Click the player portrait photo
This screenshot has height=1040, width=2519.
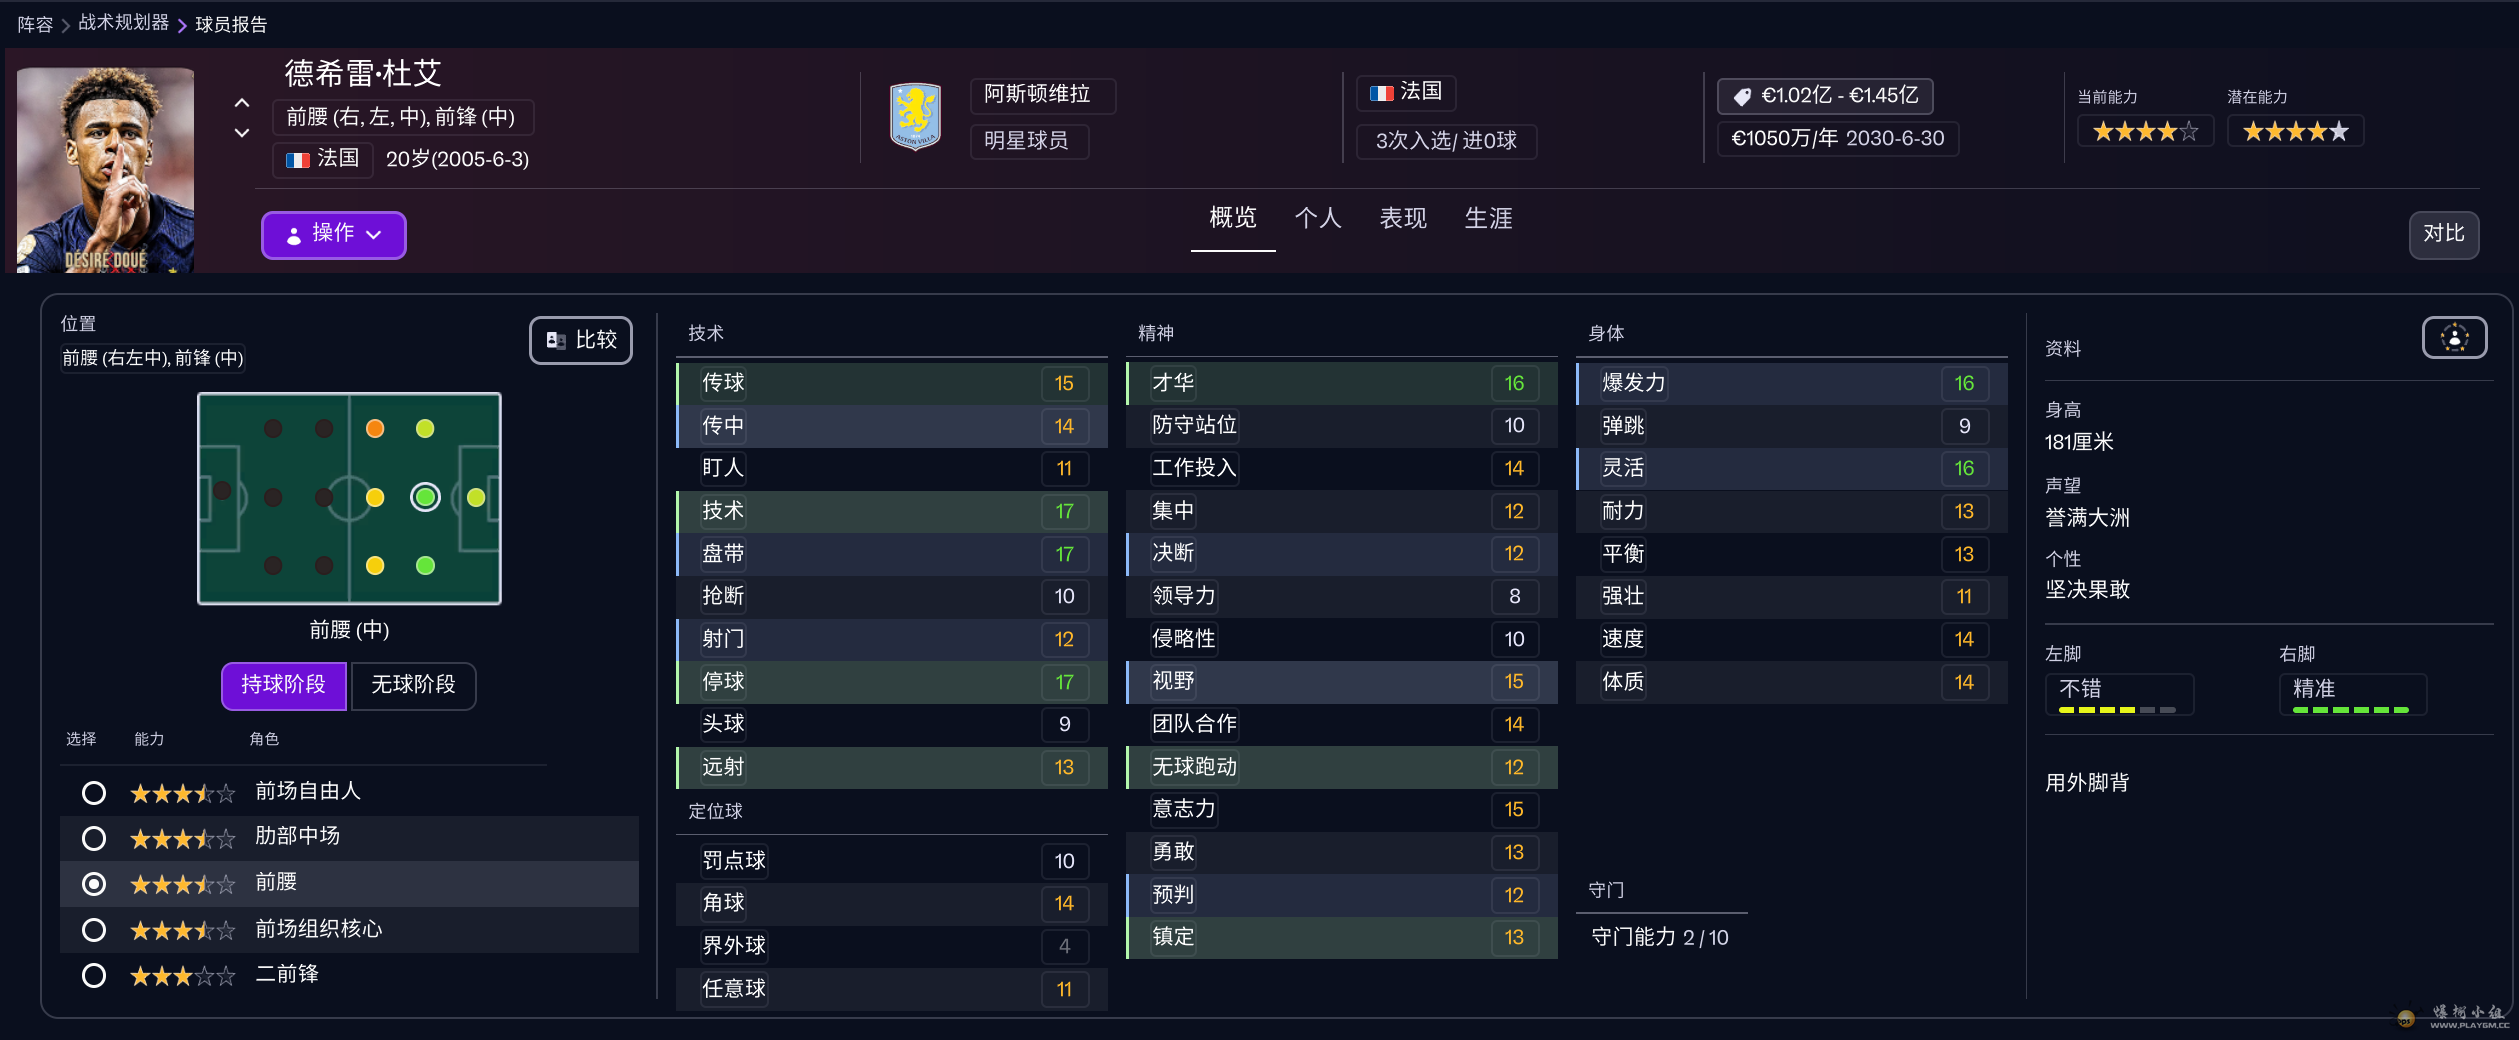point(105,170)
